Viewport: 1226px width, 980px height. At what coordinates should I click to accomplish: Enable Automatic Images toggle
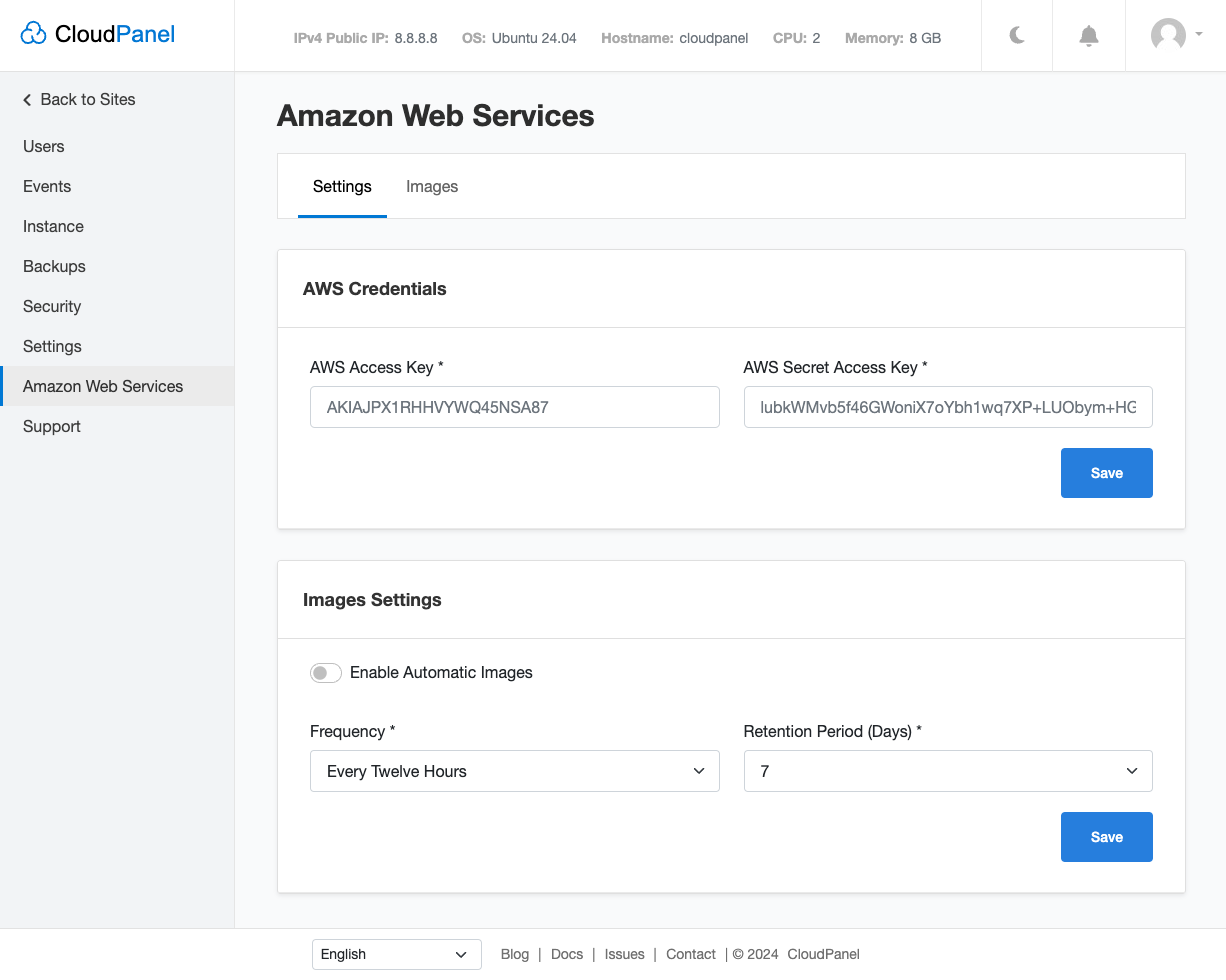(326, 673)
